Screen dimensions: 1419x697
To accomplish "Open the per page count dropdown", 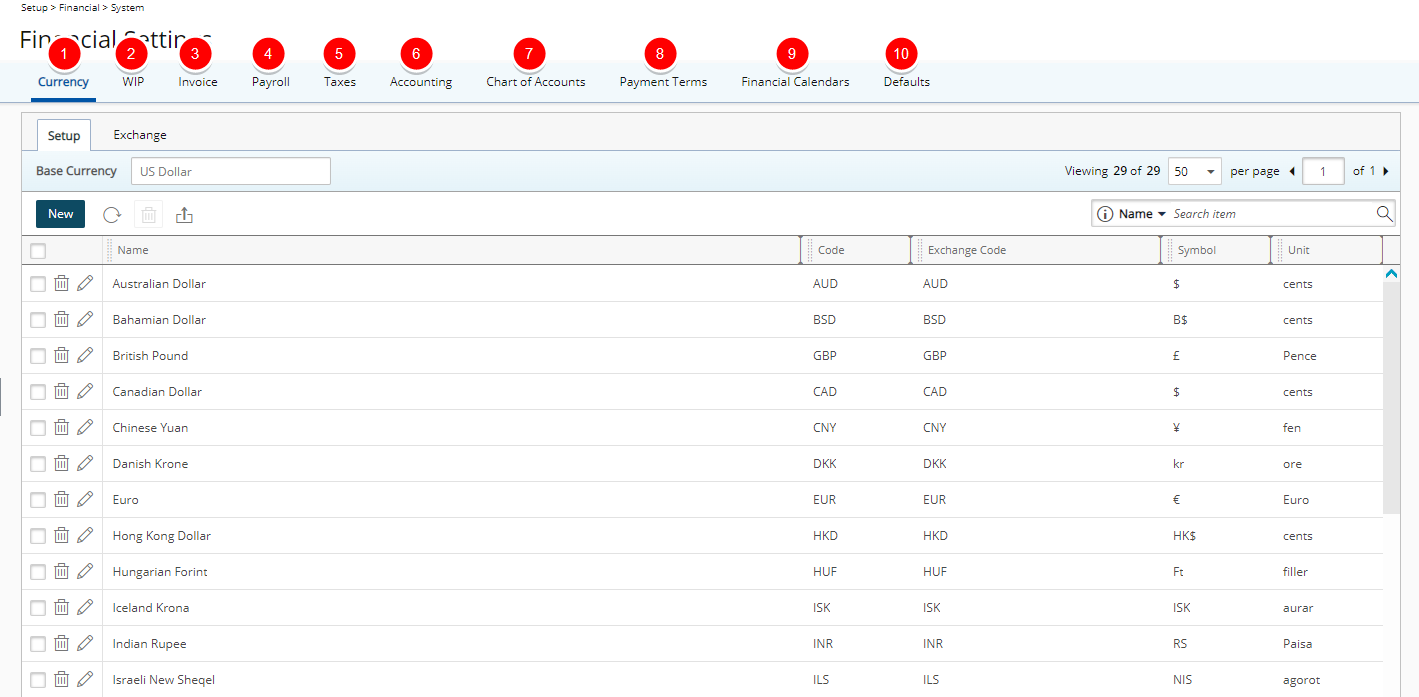I will click(1194, 171).
